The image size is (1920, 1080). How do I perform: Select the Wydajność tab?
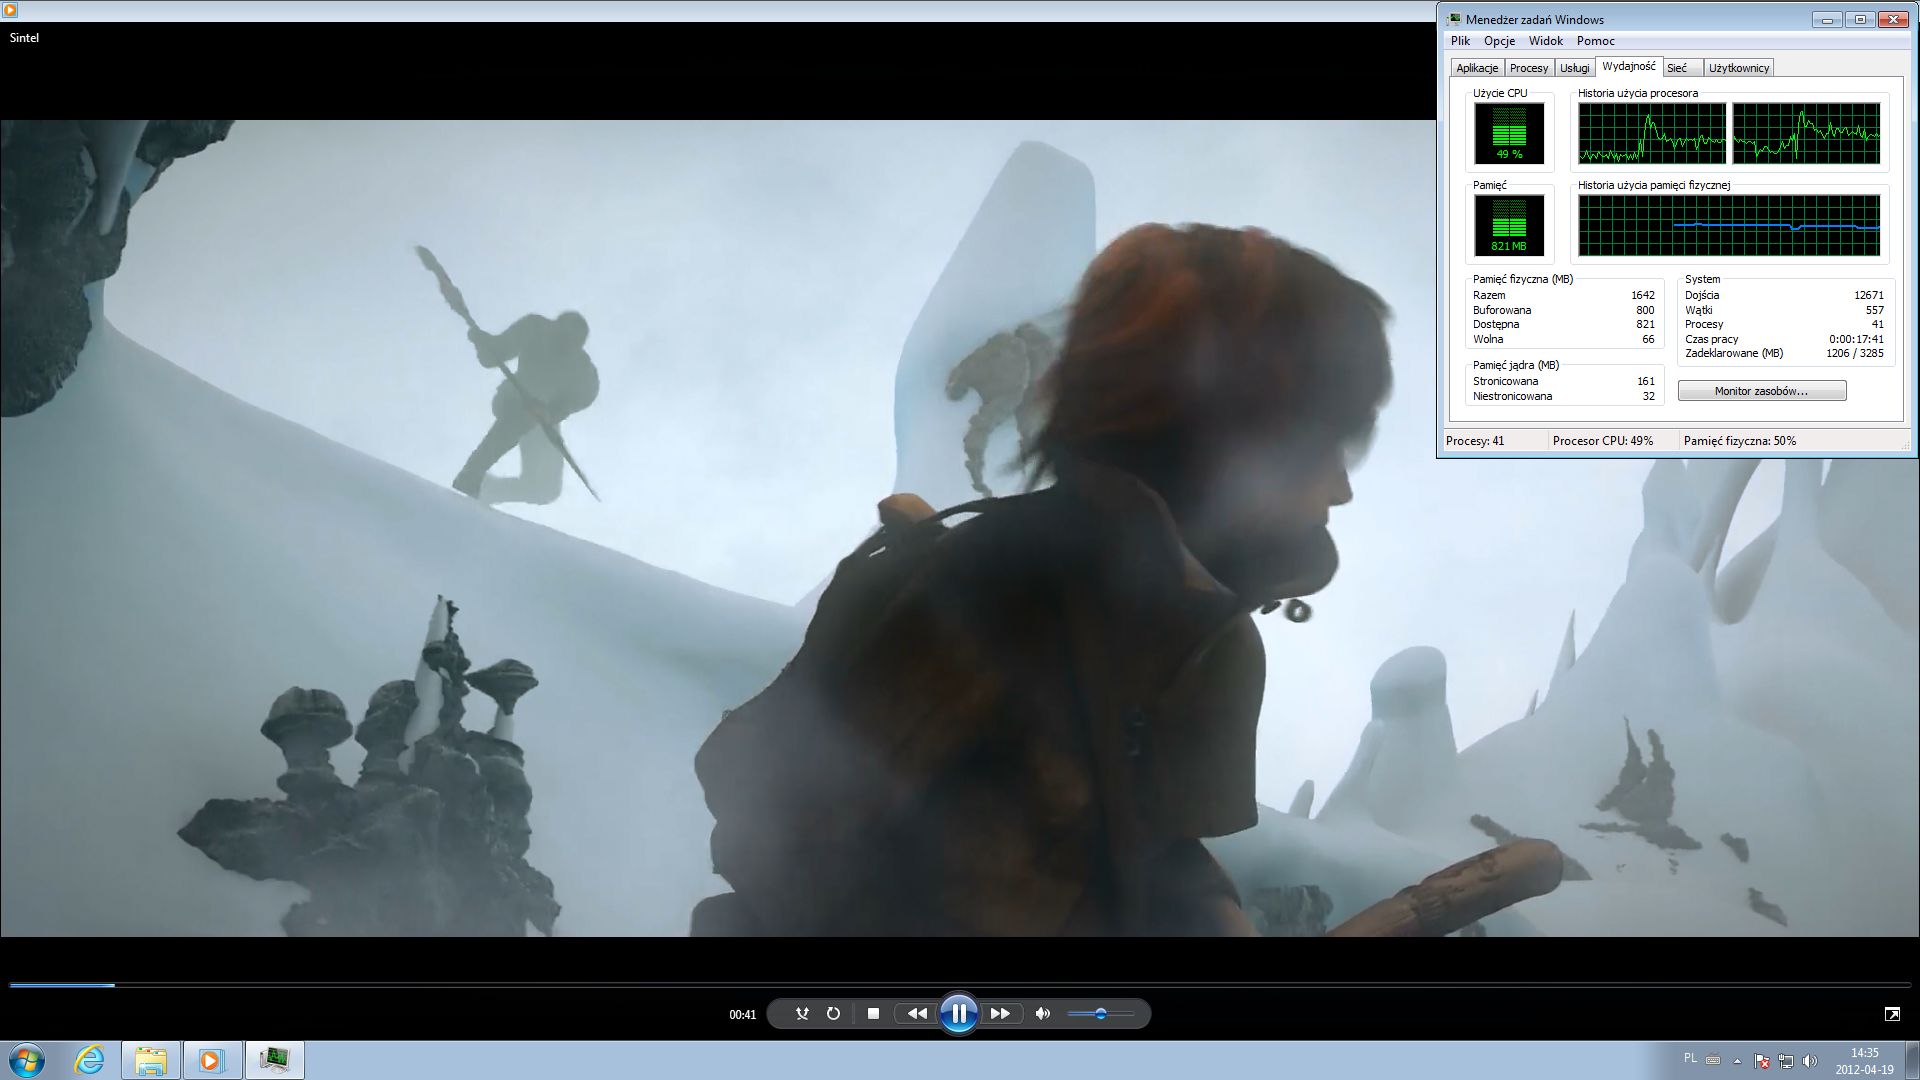[x=1628, y=66]
